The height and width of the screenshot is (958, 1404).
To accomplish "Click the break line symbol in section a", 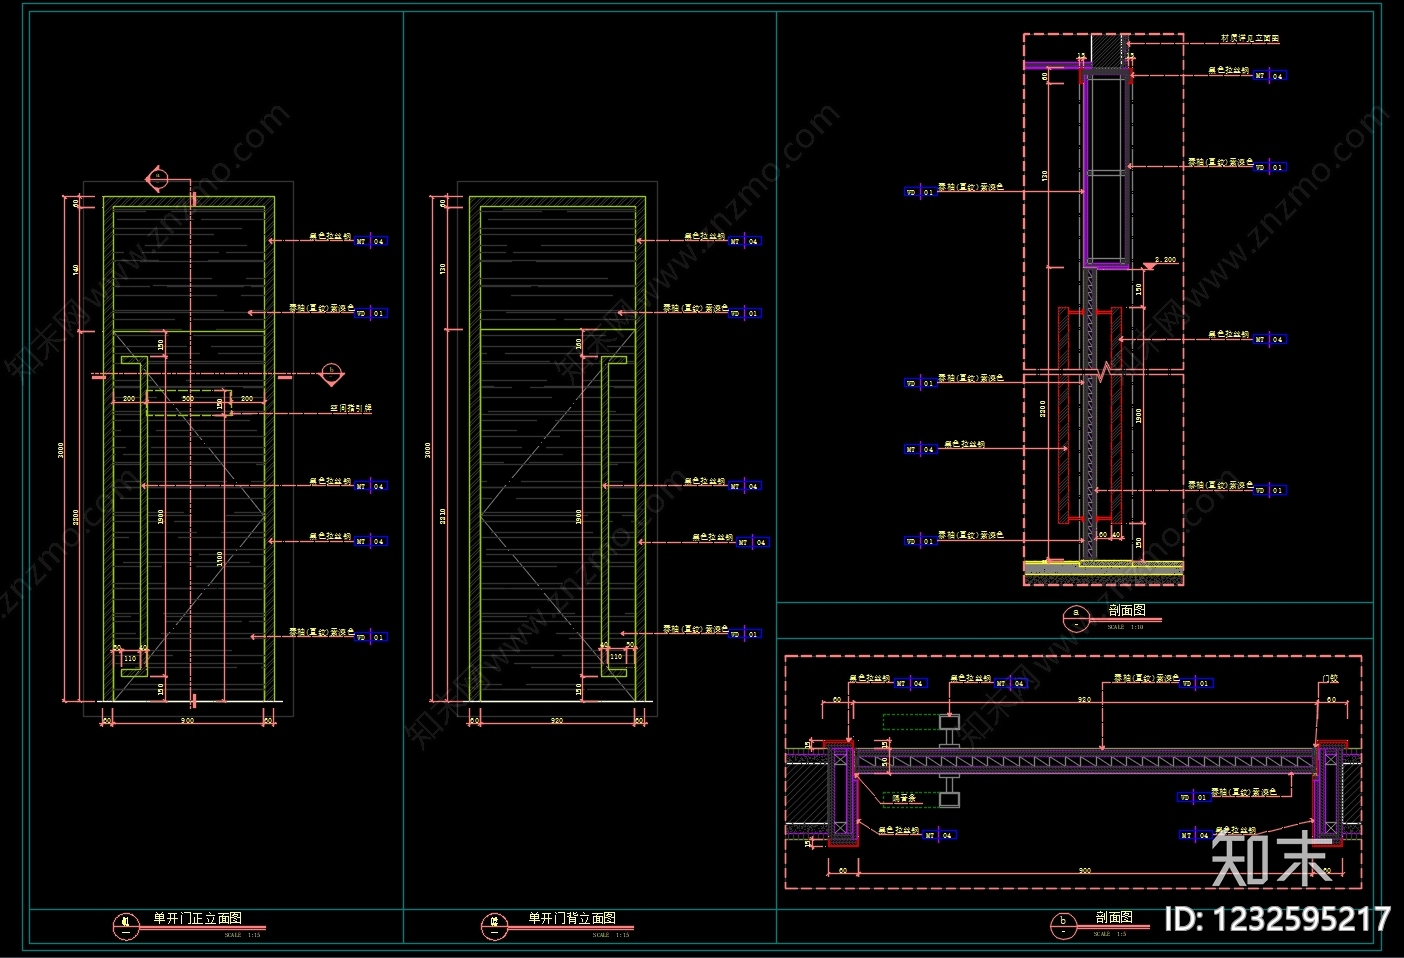I will tap(1104, 374).
